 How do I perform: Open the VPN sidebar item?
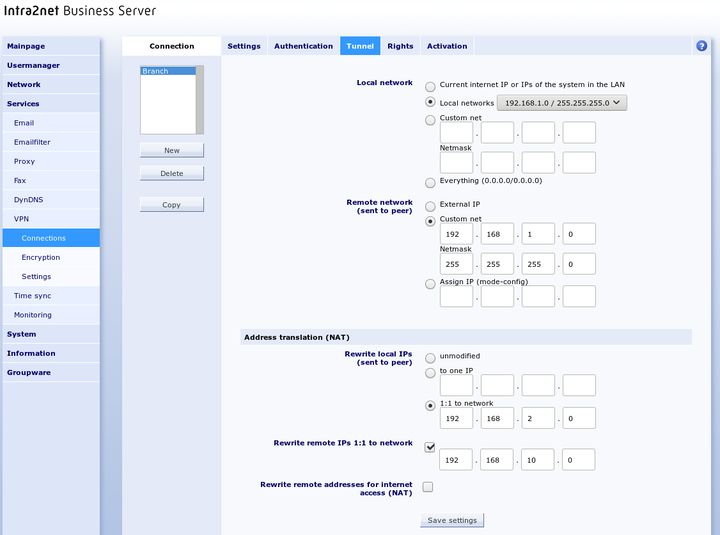[x=51, y=219]
